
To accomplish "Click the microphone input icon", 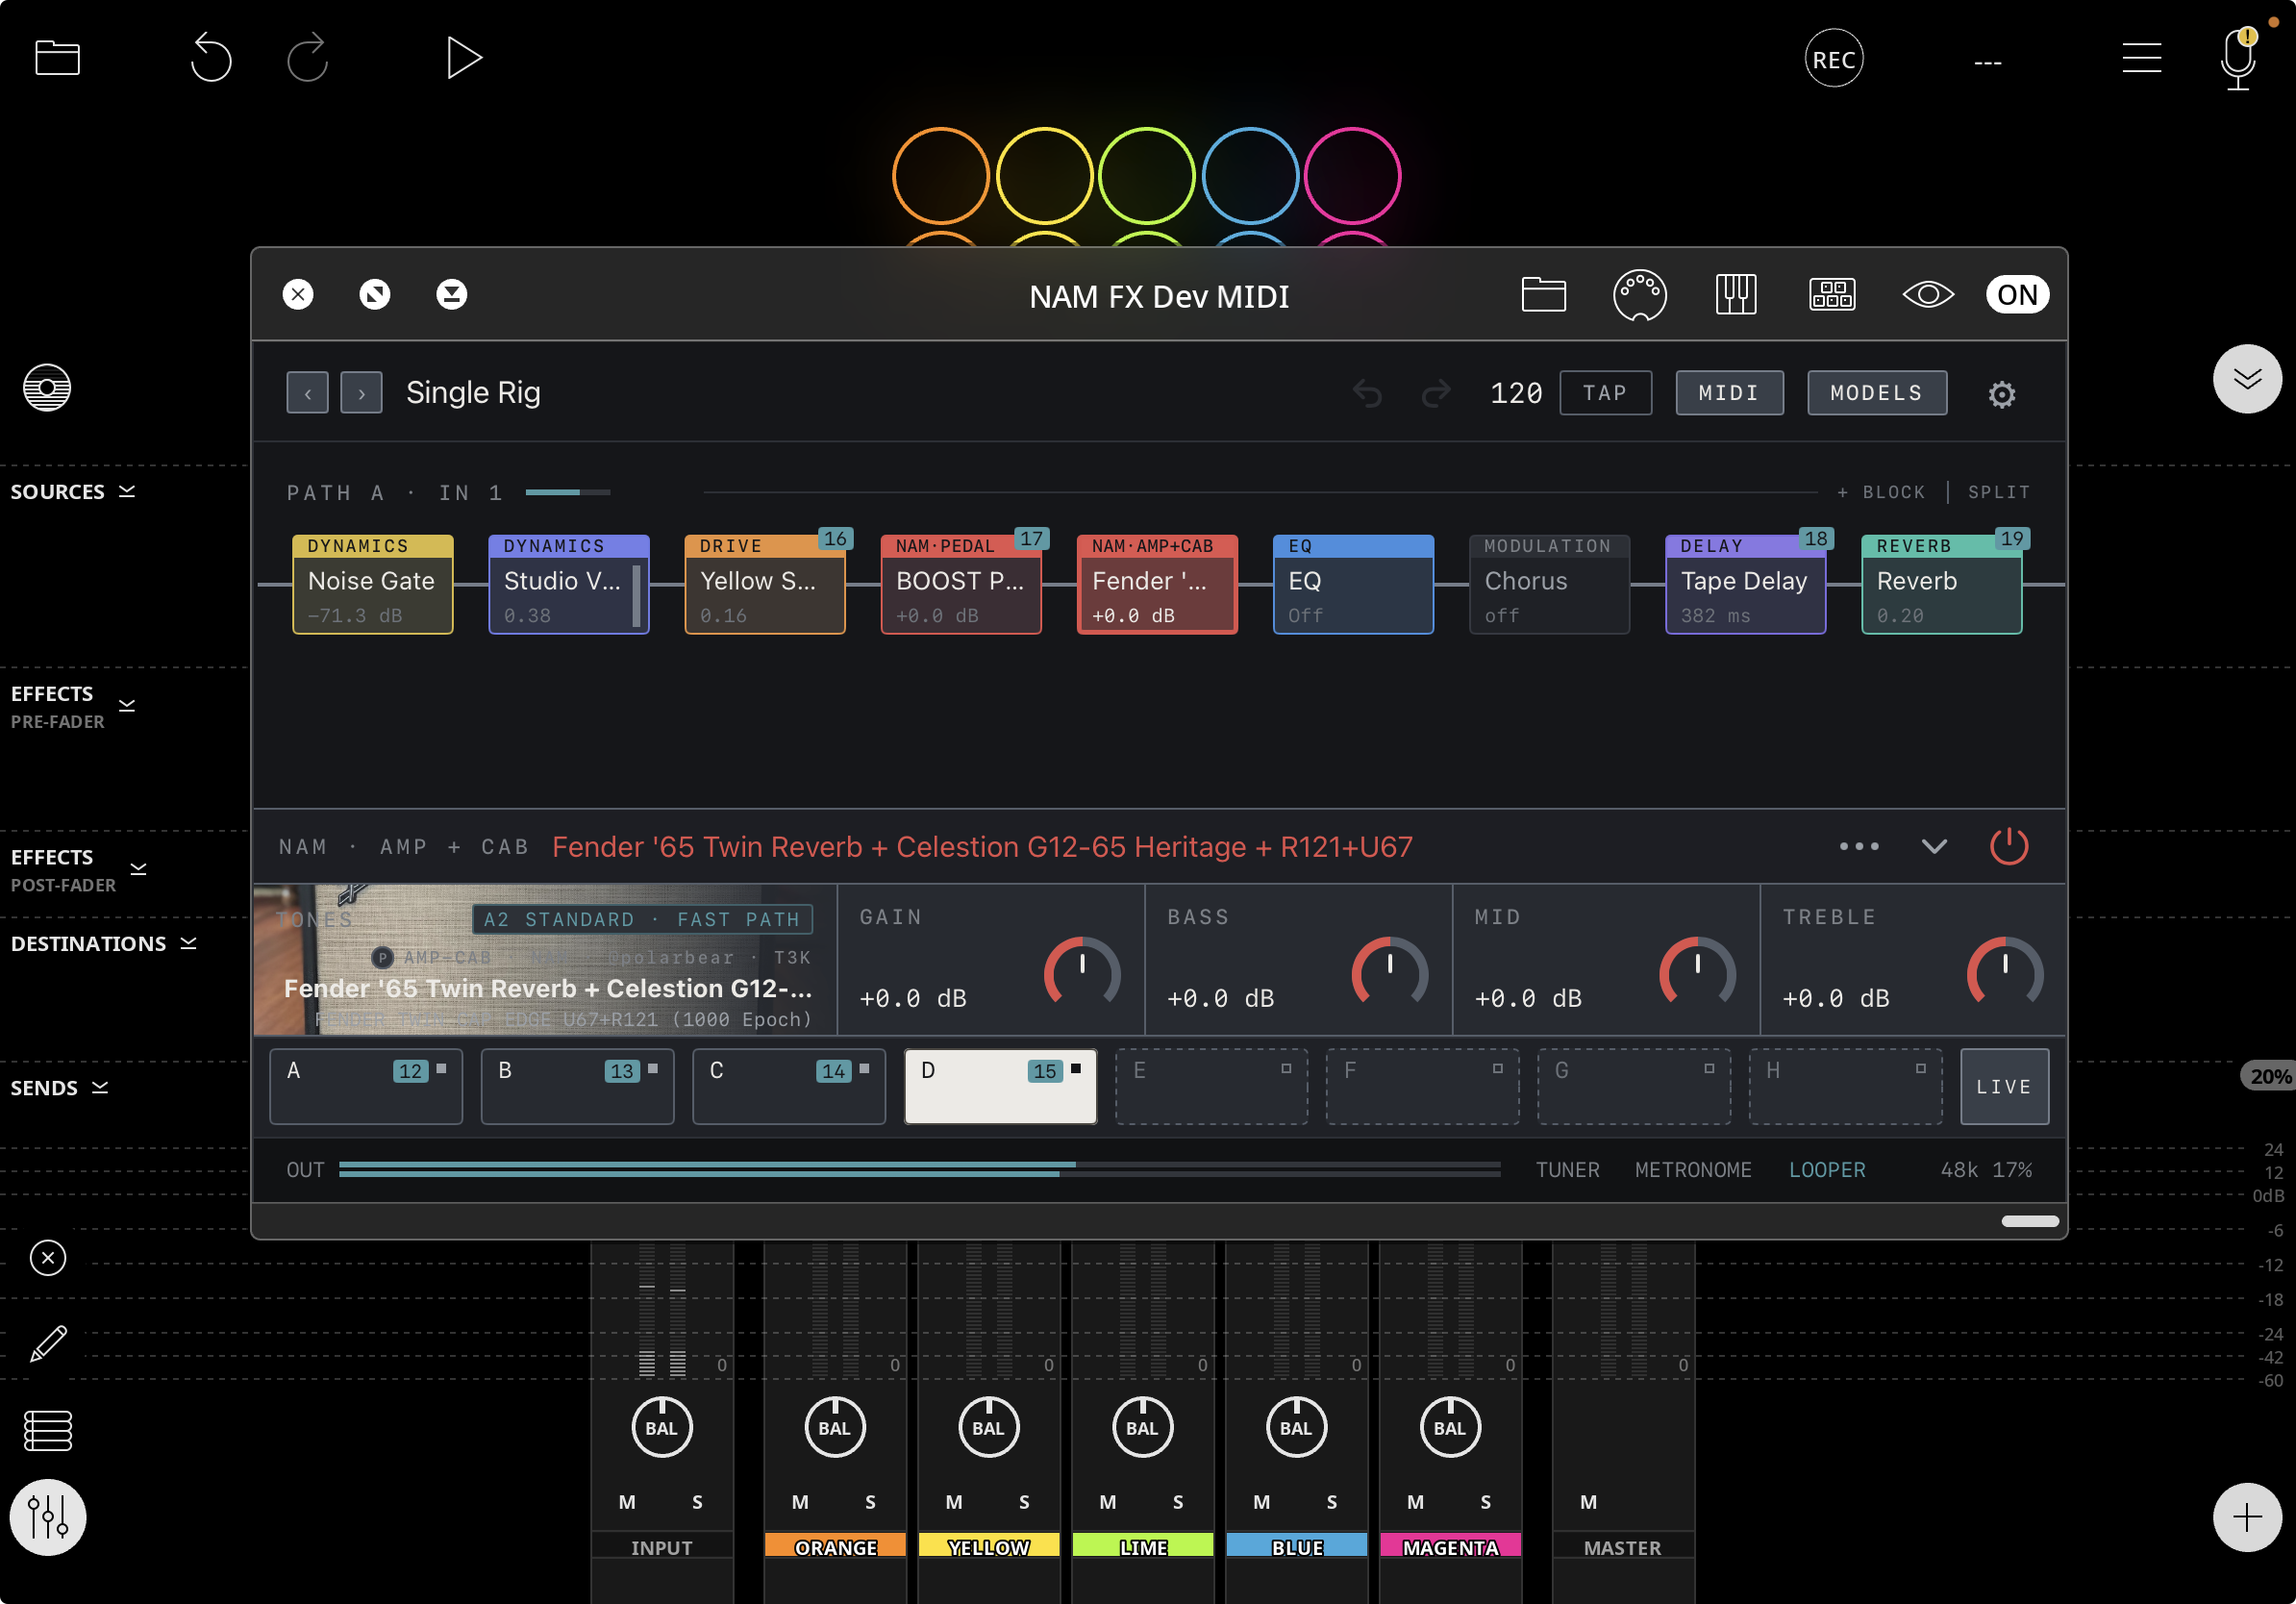I will click(2237, 58).
